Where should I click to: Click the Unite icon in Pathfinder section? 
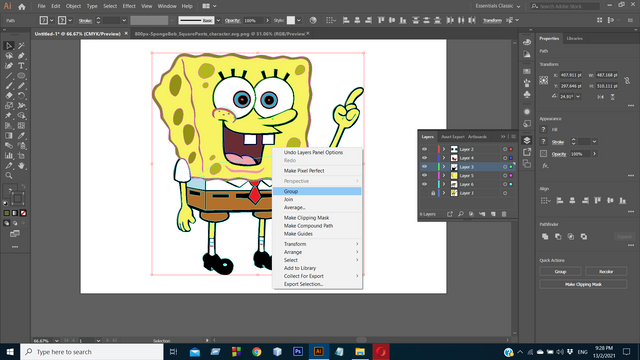pos(545,237)
